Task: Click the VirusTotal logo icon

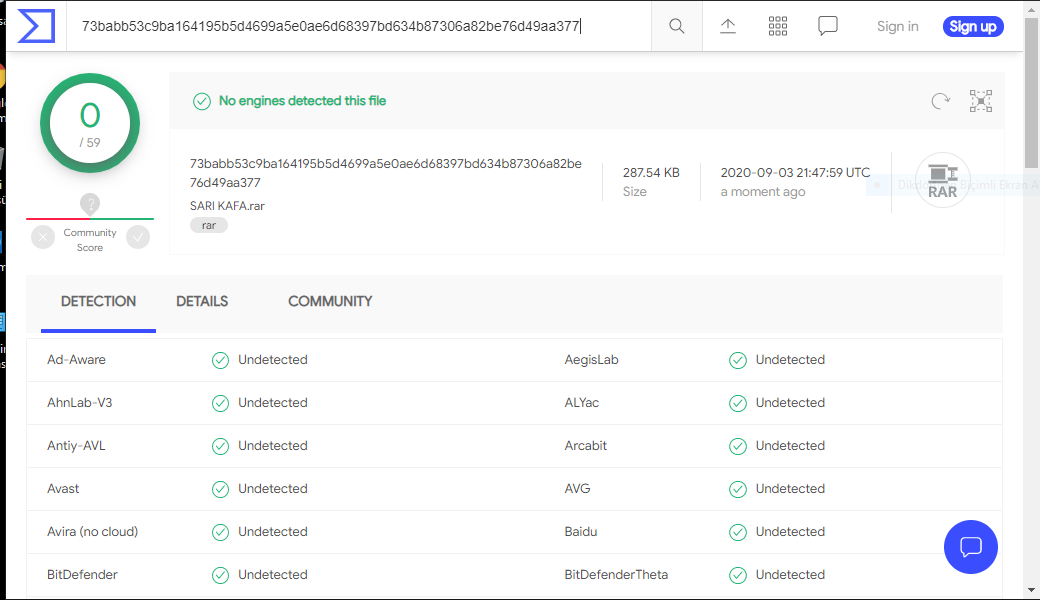Action: (x=36, y=26)
